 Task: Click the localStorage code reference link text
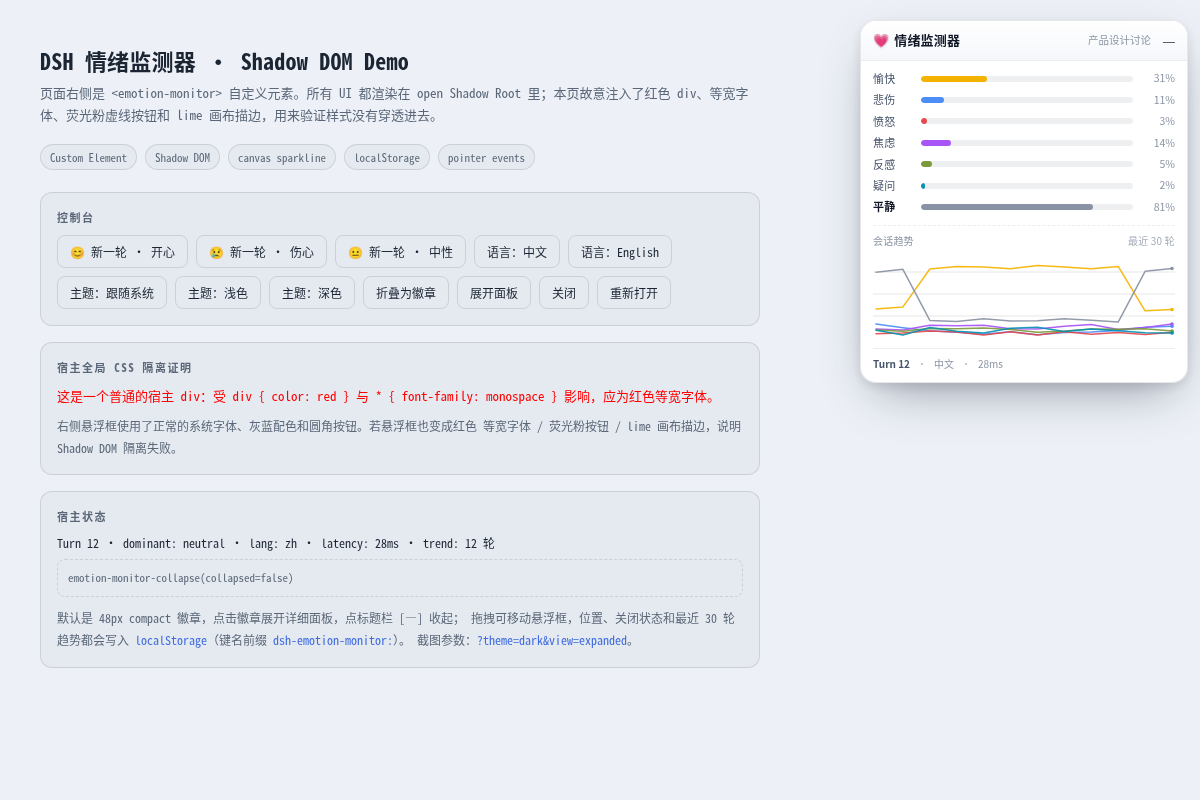tap(171, 641)
